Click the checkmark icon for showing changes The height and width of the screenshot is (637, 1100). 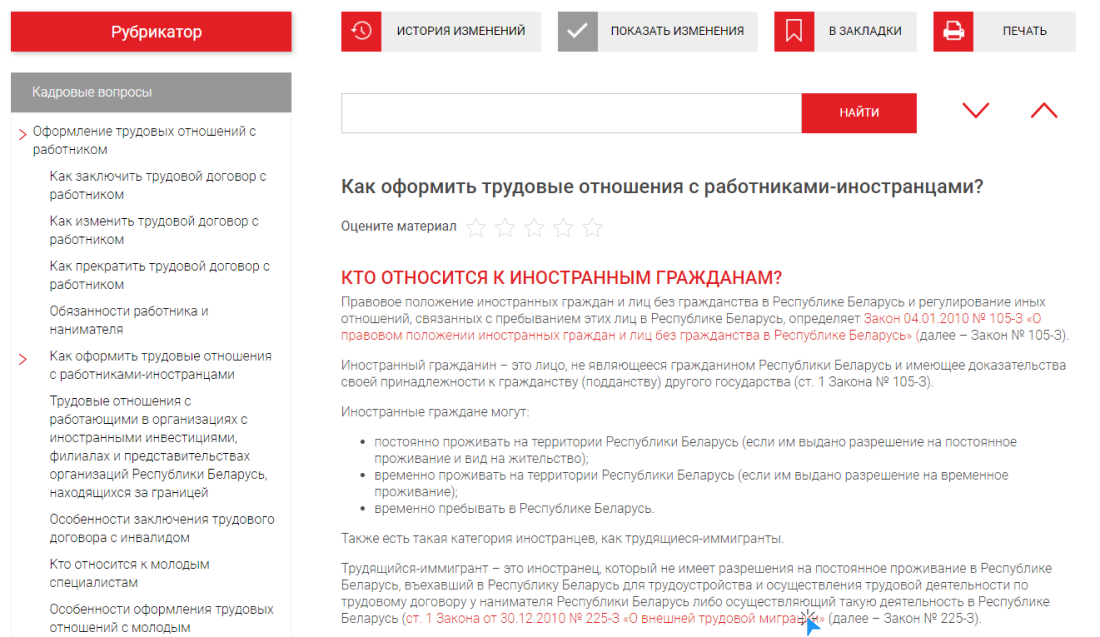pos(577,31)
